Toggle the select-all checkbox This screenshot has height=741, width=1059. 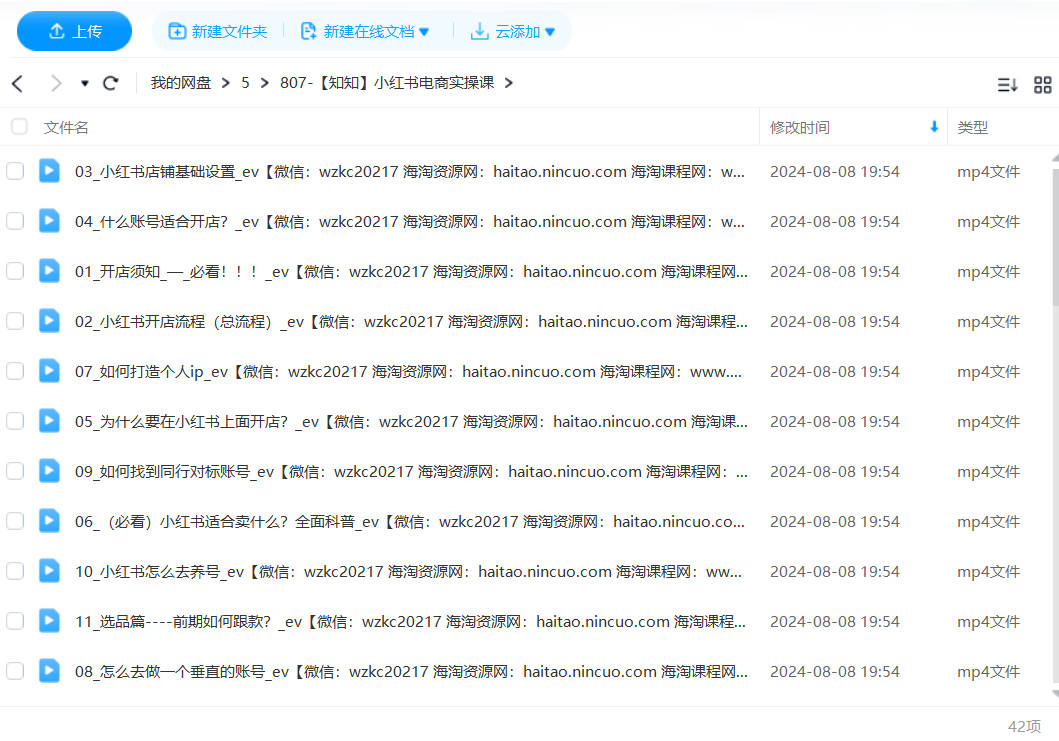20,126
